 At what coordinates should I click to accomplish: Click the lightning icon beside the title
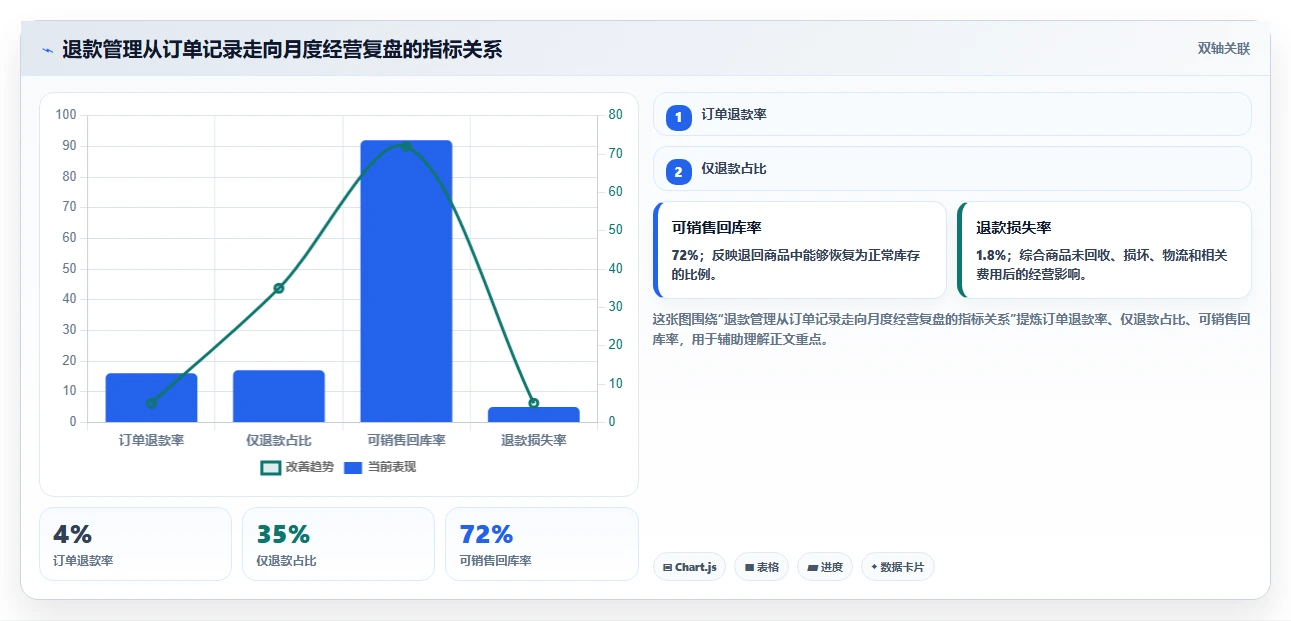pos(47,49)
